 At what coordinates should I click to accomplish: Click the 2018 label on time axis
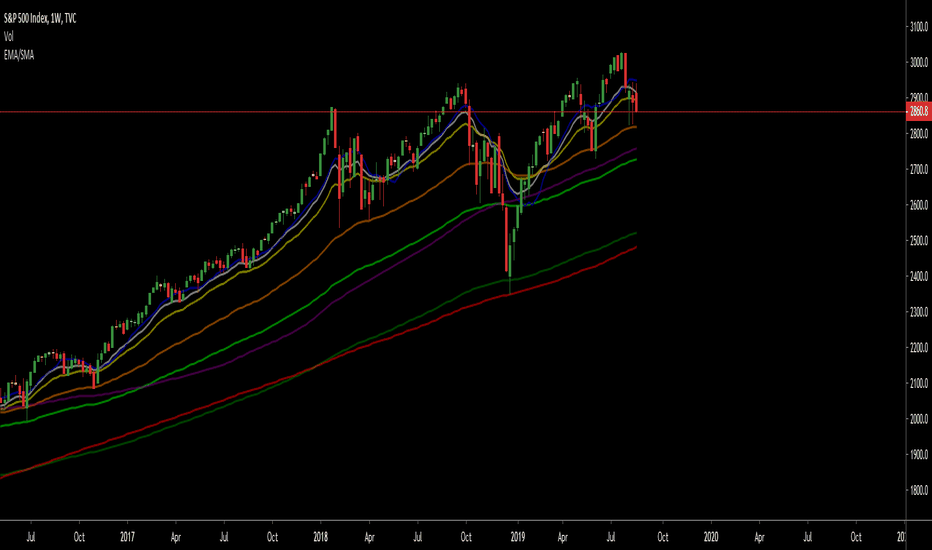coord(320,537)
